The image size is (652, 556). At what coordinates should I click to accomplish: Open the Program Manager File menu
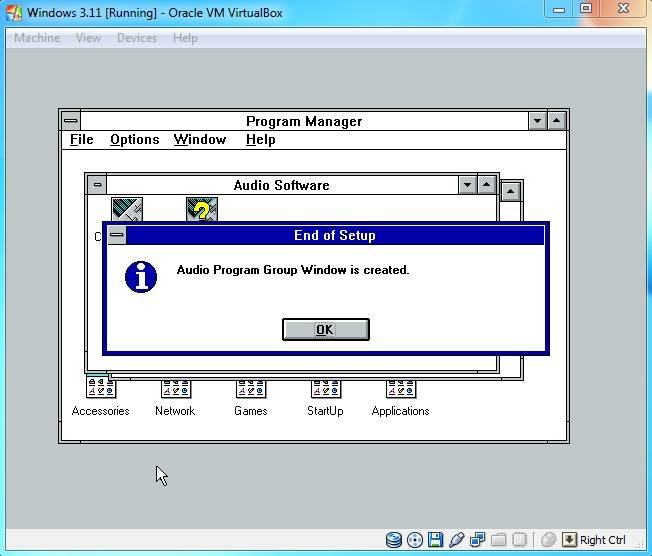(82, 140)
